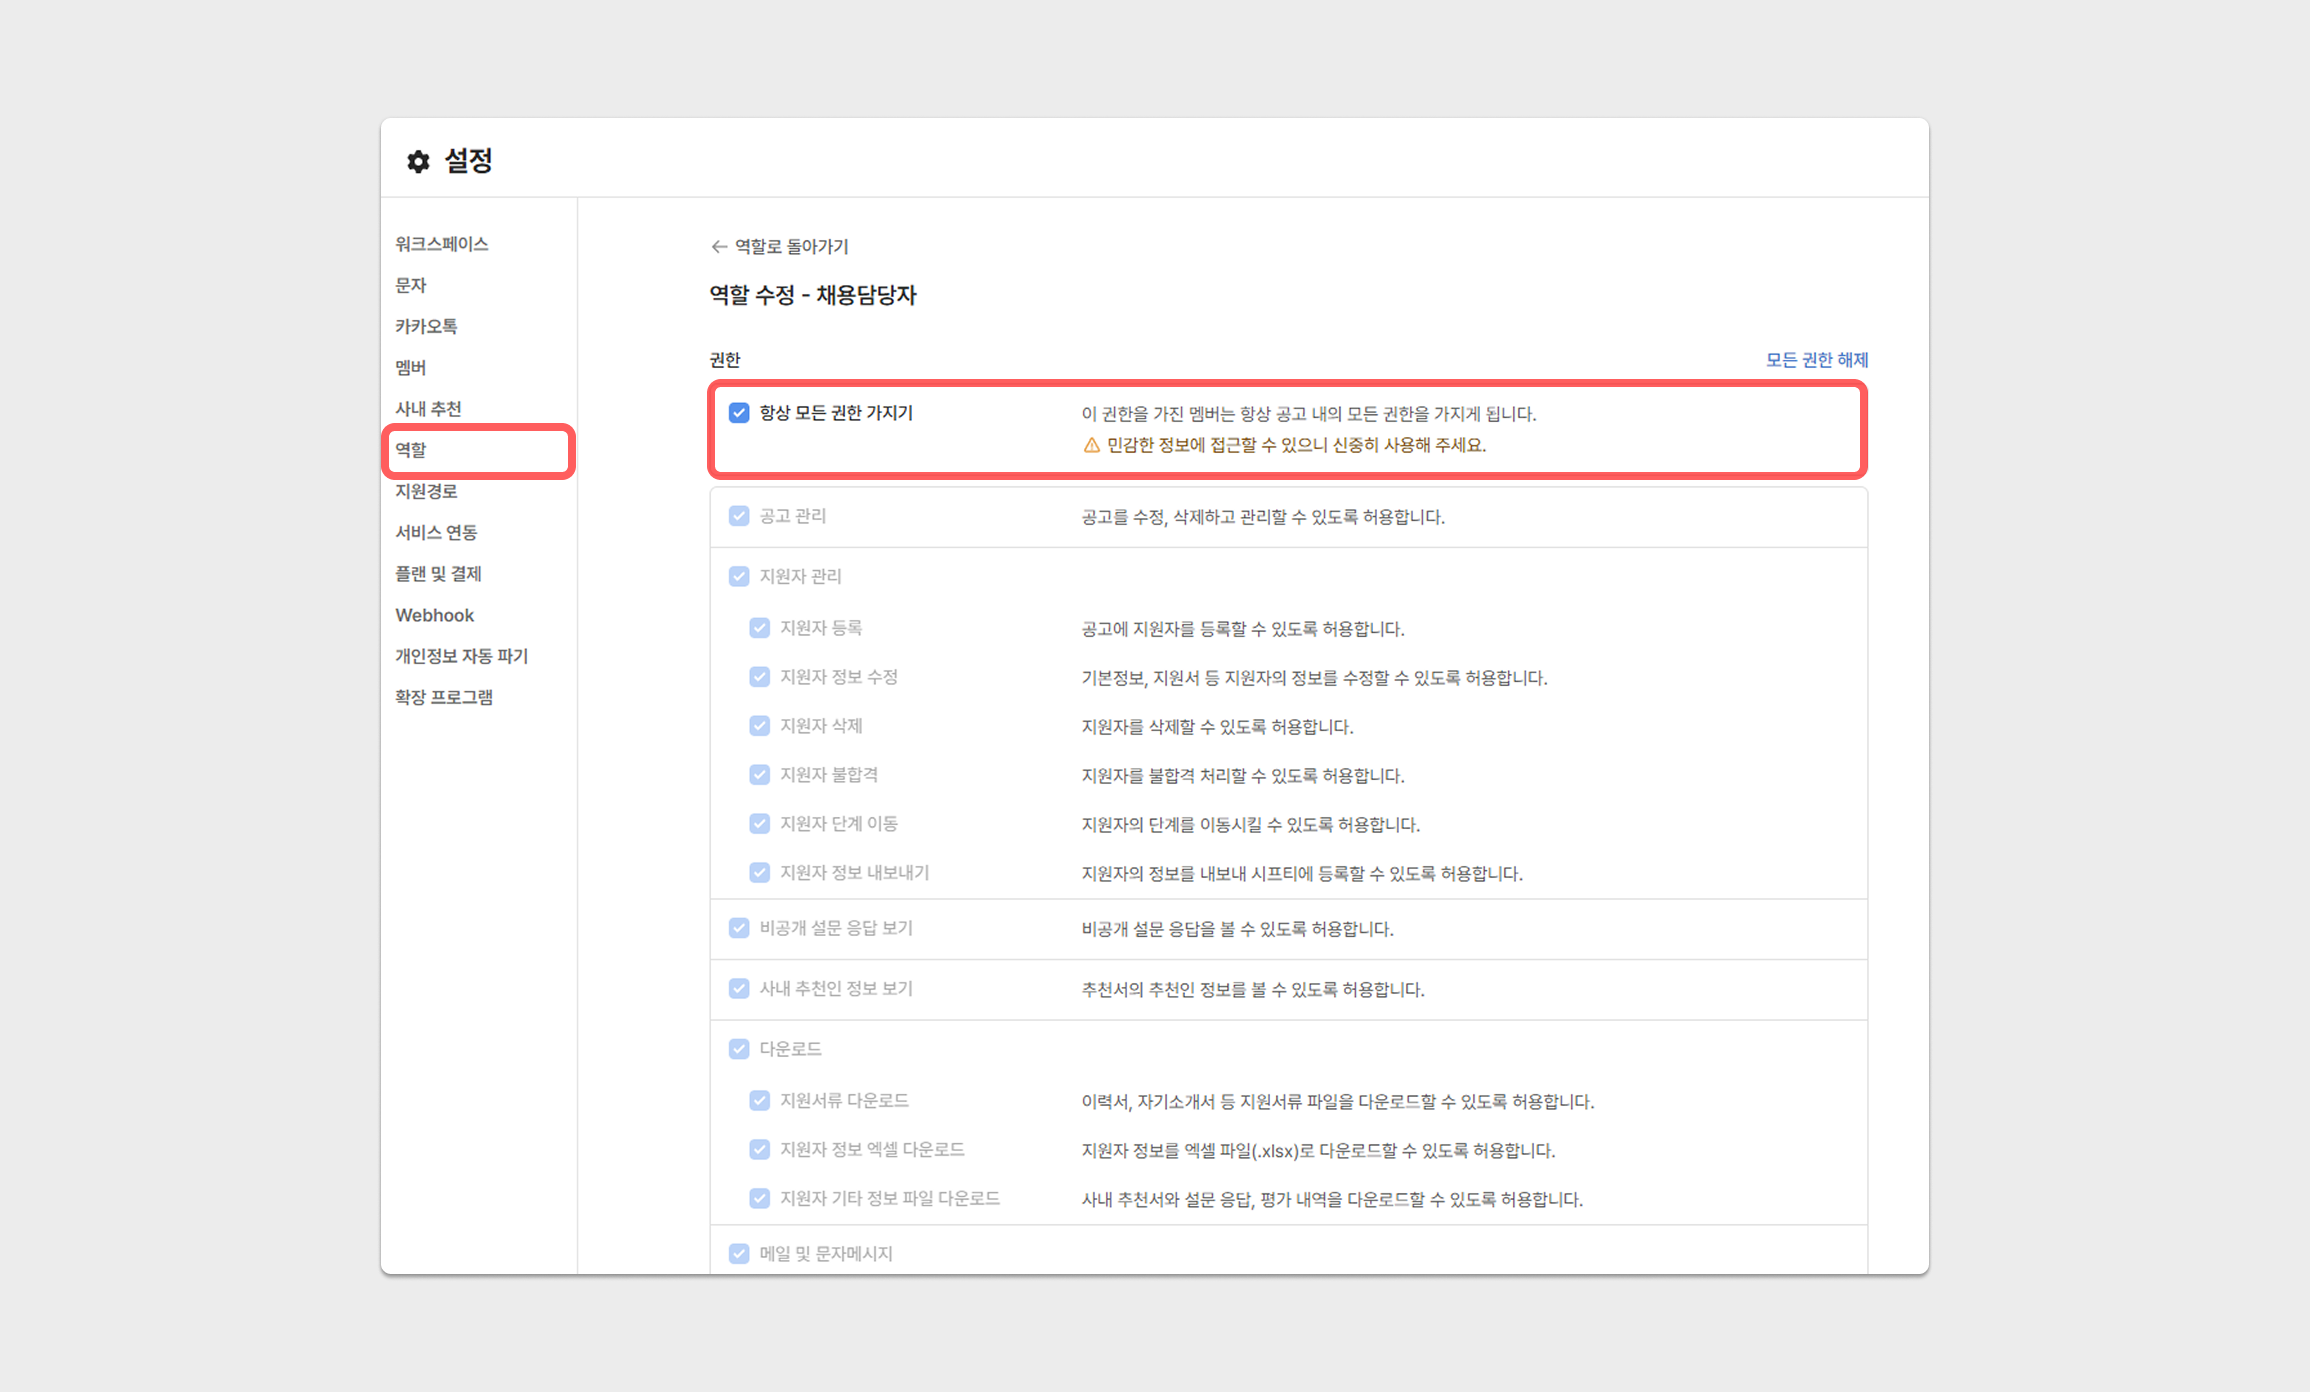2310x1392 pixels.
Task: Click 모든 권한 해제 link
Action: 1816,360
